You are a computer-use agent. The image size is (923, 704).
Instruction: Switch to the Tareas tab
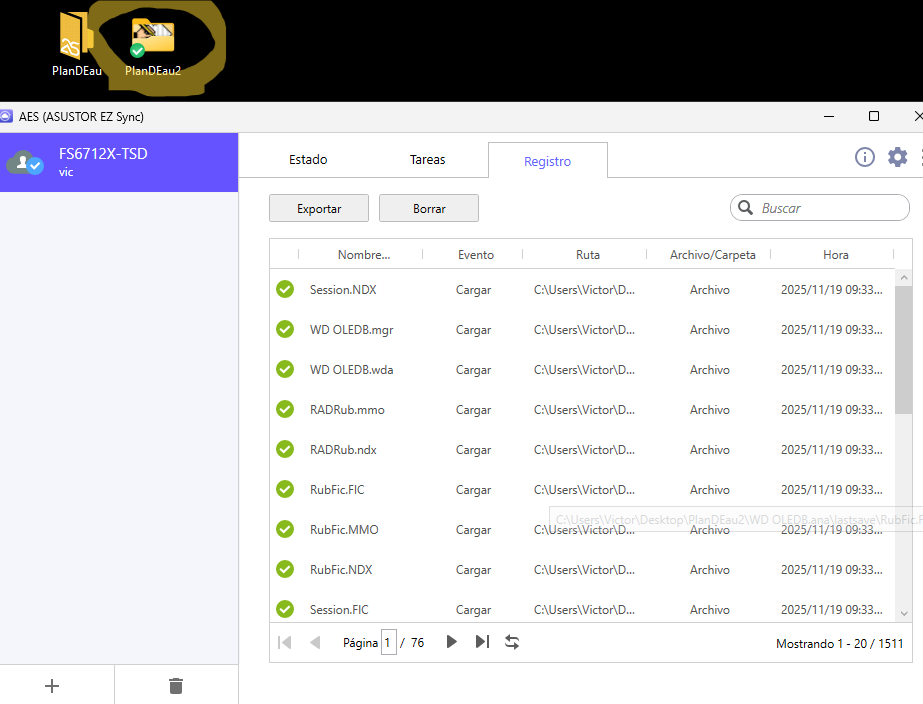(x=428, y=160)
